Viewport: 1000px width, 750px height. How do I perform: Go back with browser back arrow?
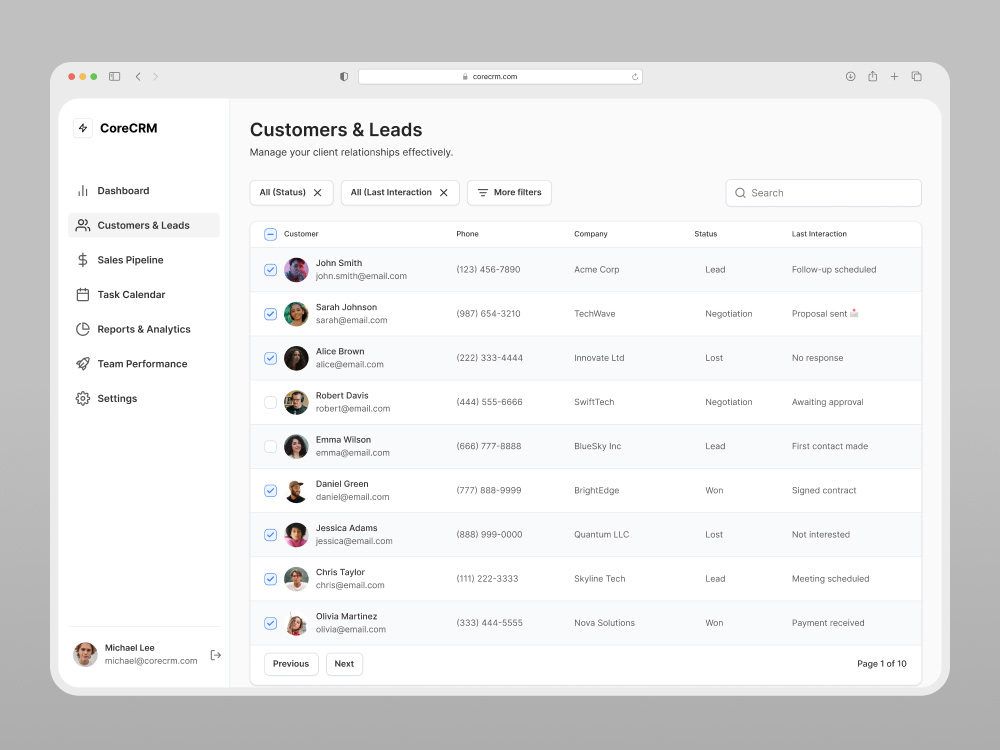coord(138,77)
